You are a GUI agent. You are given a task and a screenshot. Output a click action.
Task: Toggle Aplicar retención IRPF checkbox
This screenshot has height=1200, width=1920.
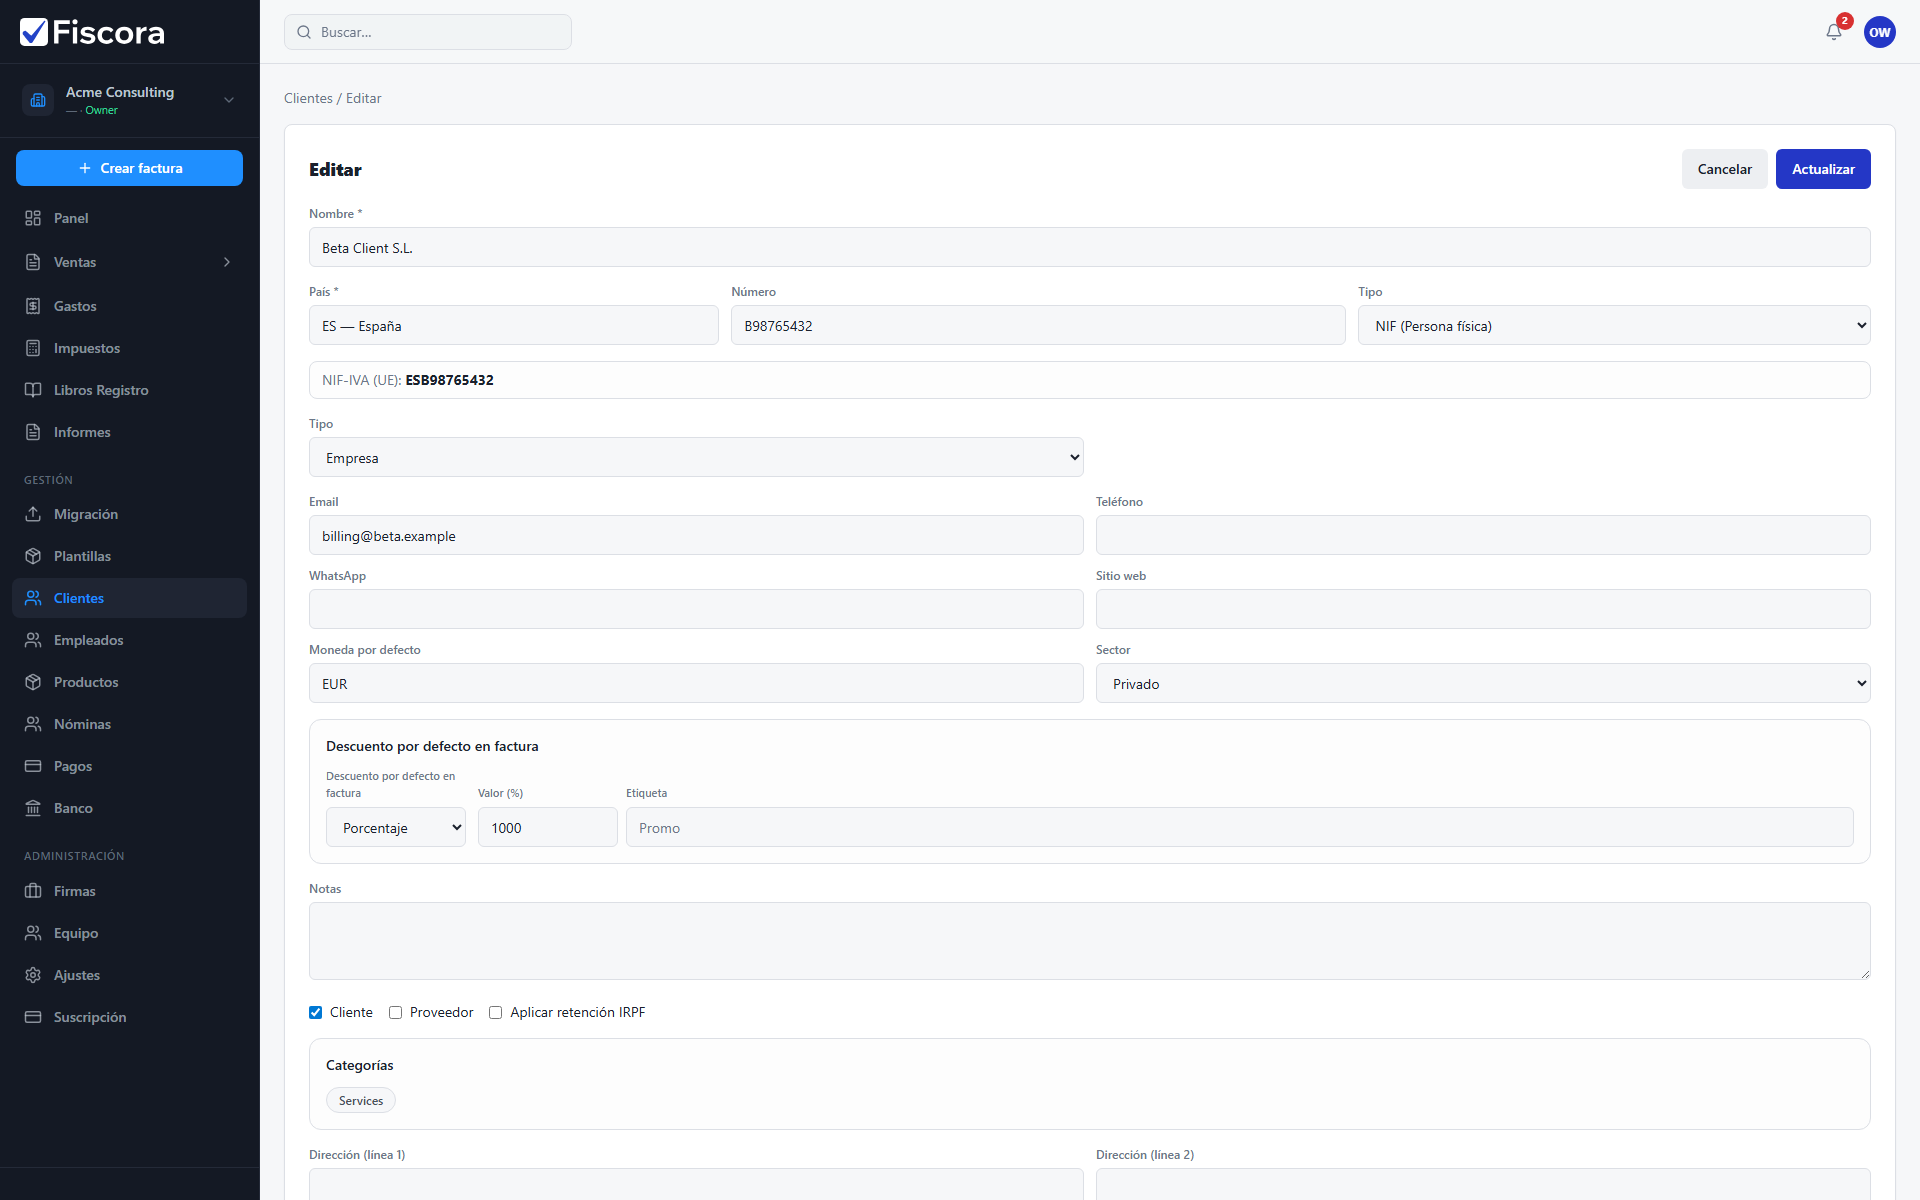(x=495, y=1012)
